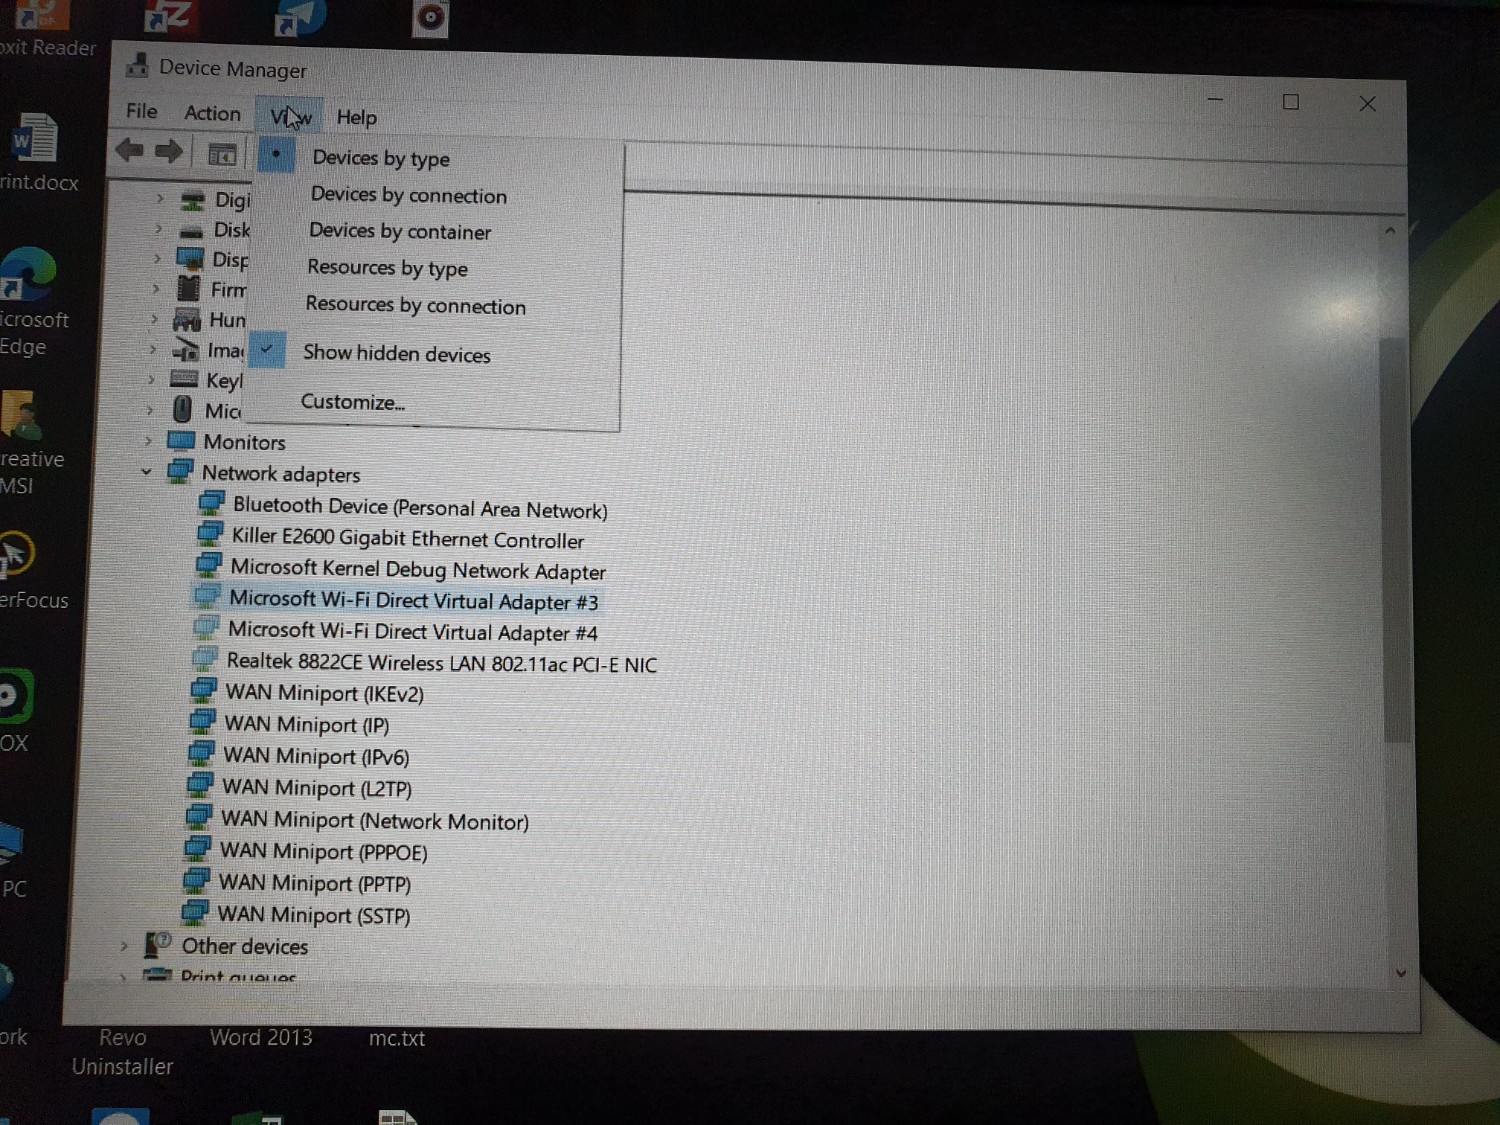Click the Wi-Fi Direct Virtual Adapter #3 icon
1500x1125 pixels.
pyautogui.click(x=207, y=597)
